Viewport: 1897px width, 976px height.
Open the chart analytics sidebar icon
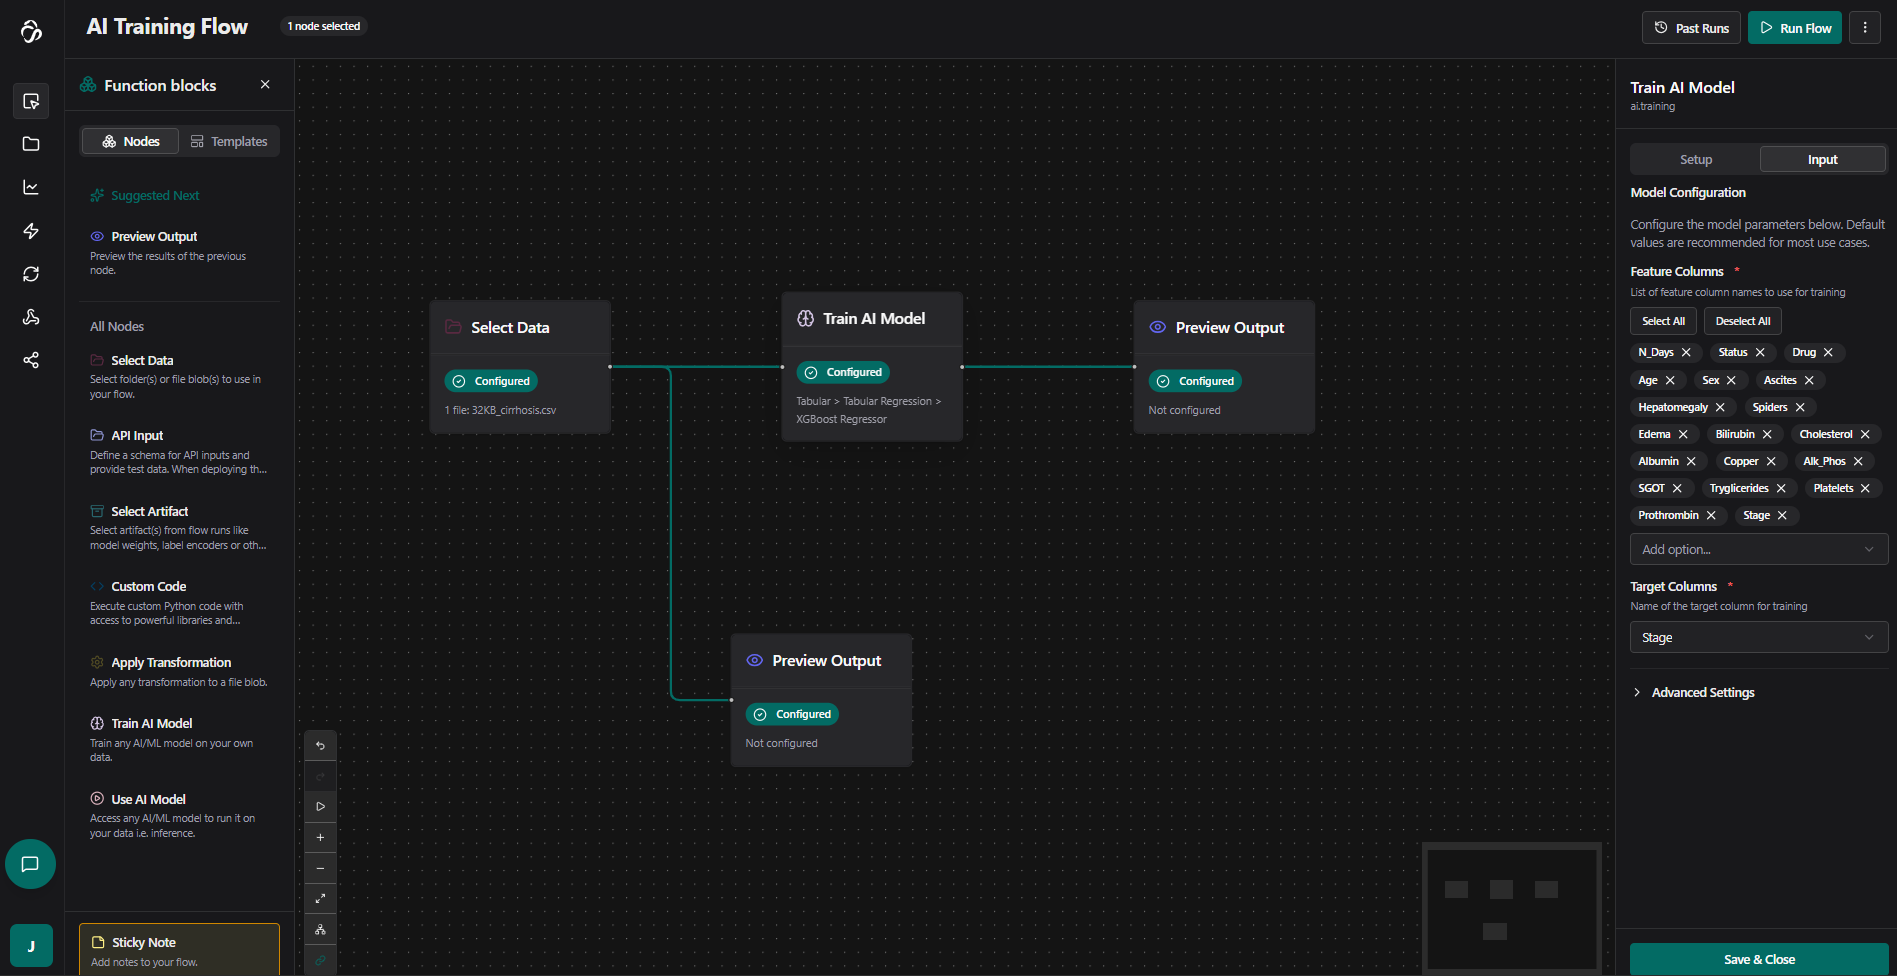[x=31, y=188]
